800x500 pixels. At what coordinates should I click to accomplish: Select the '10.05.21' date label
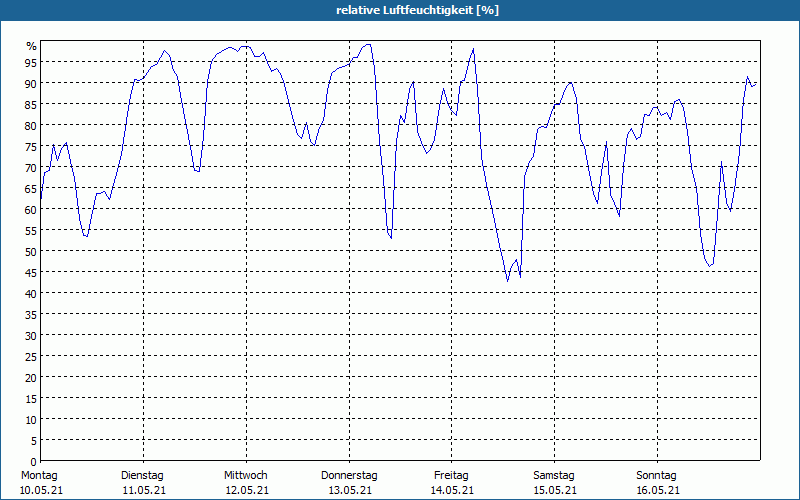[41, 490]
